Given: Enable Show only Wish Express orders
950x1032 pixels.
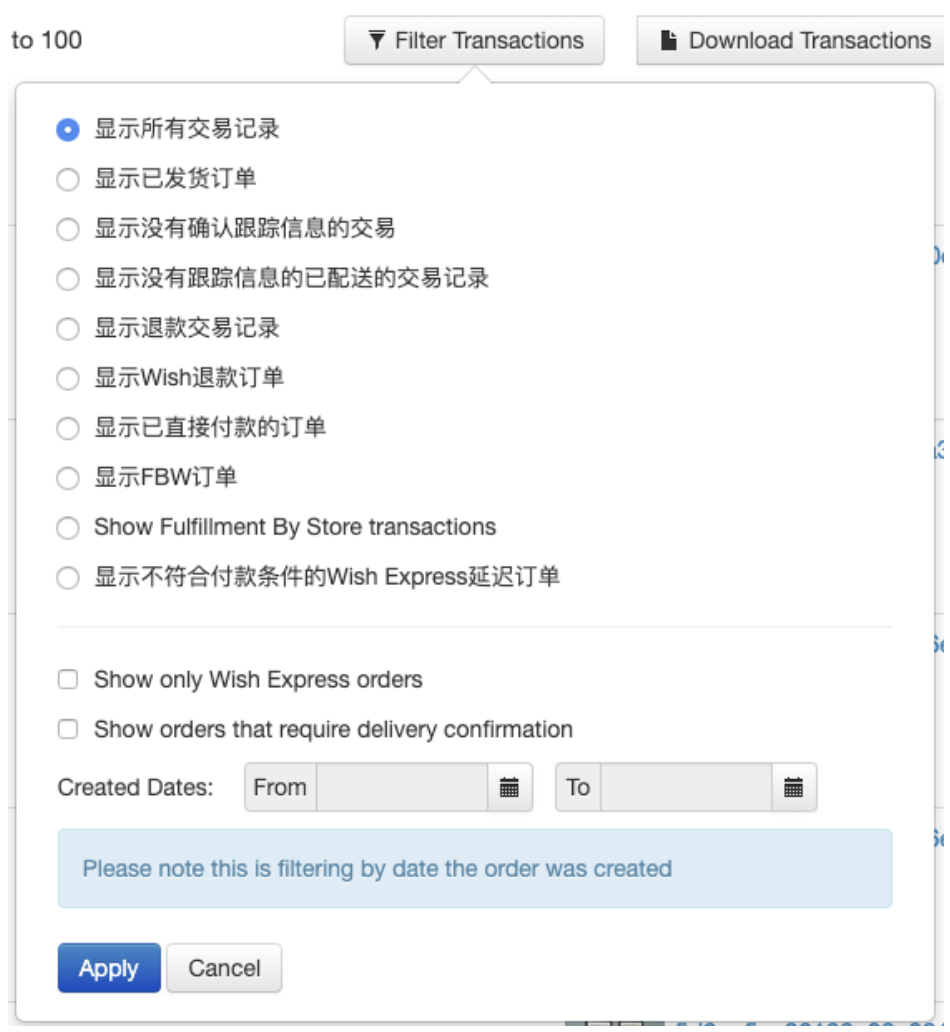Looking at the screenshot, I should tap(67, 679).
